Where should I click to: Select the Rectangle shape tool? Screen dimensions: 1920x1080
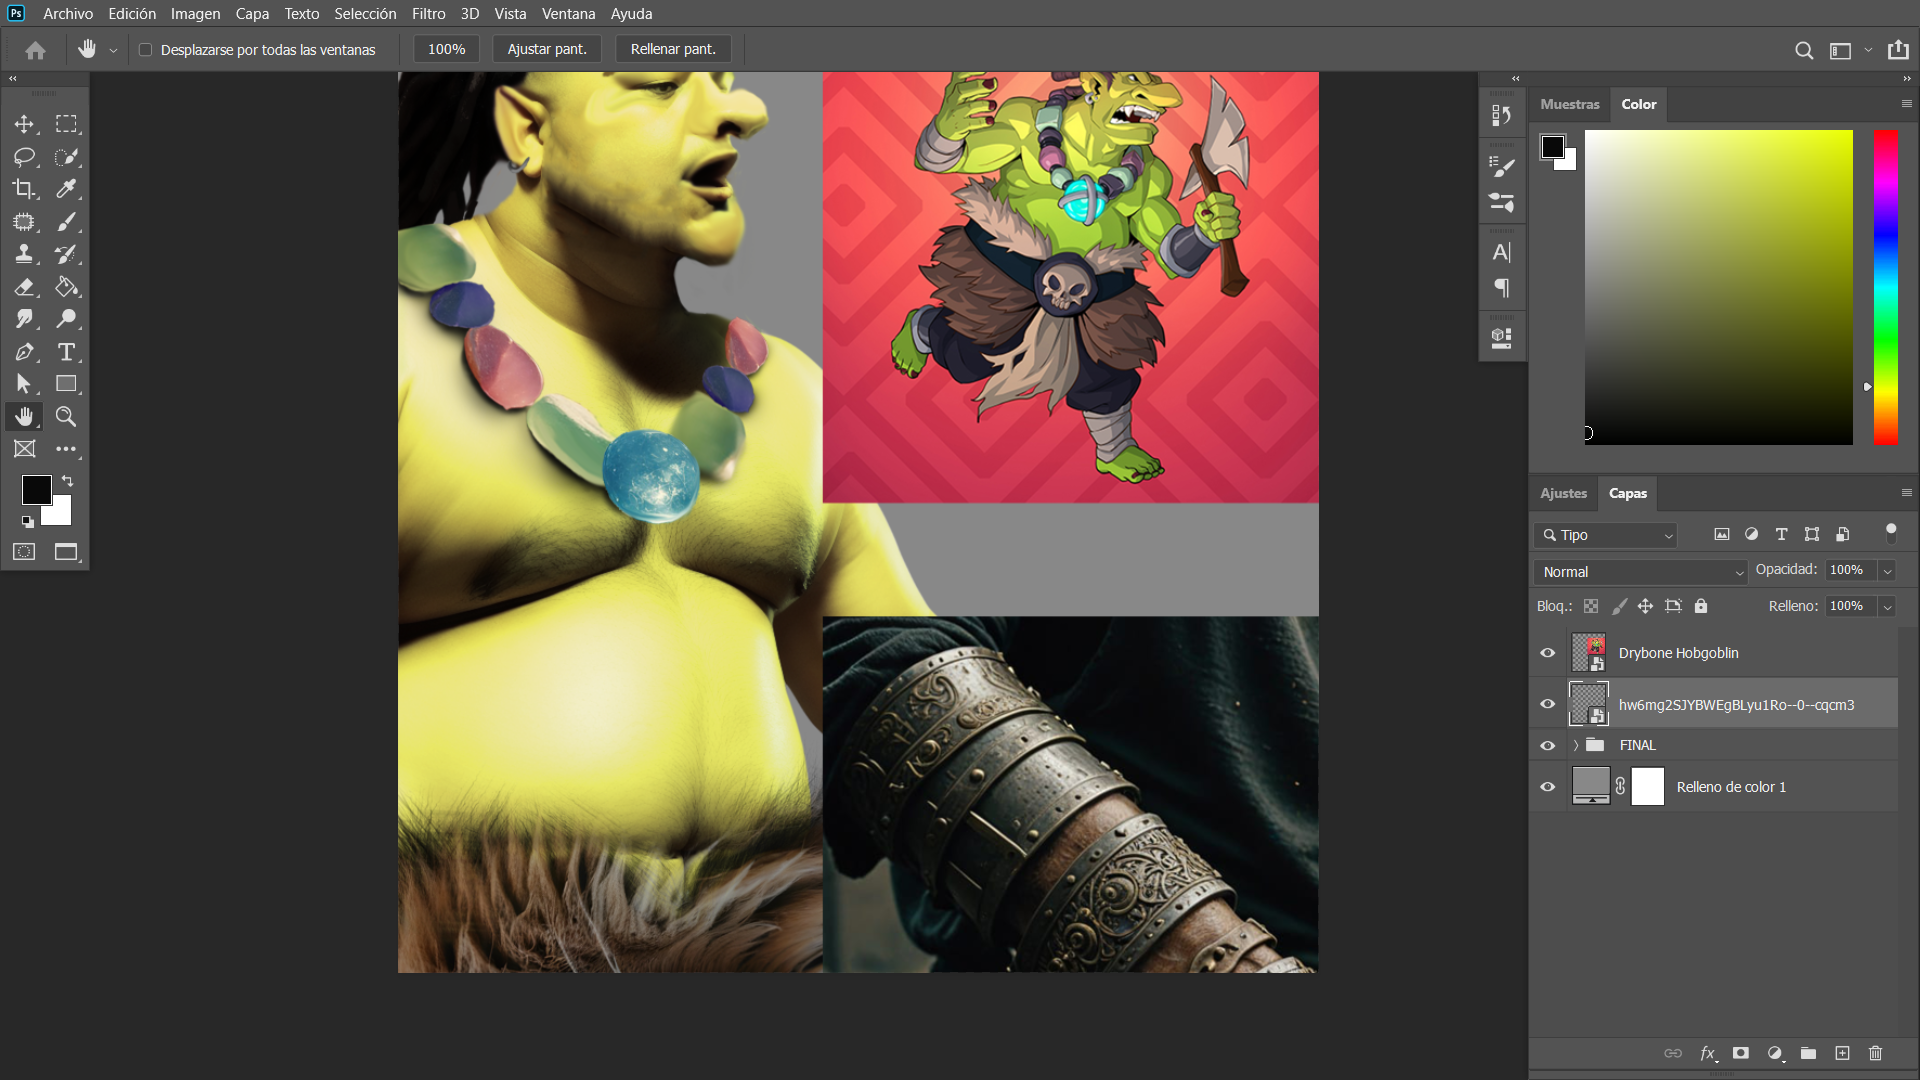[66, 384]
